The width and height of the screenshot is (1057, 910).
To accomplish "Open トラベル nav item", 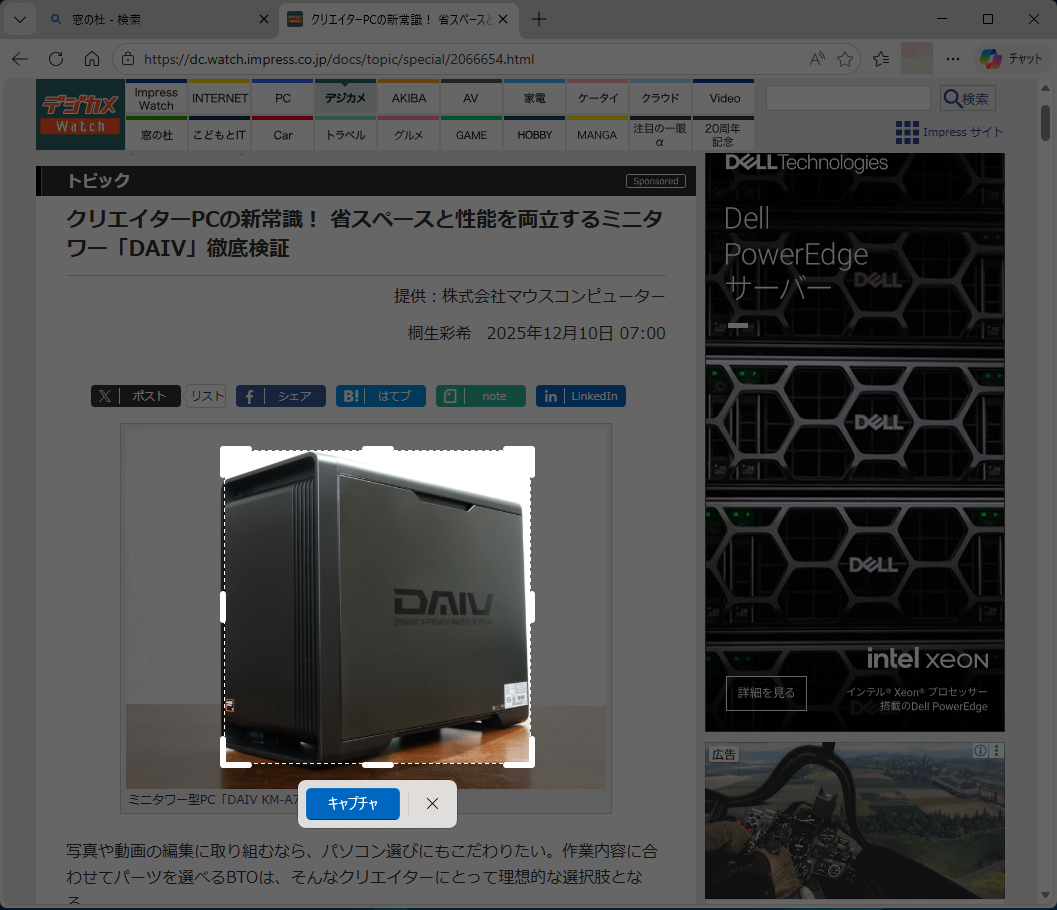I will click(345, 134).
